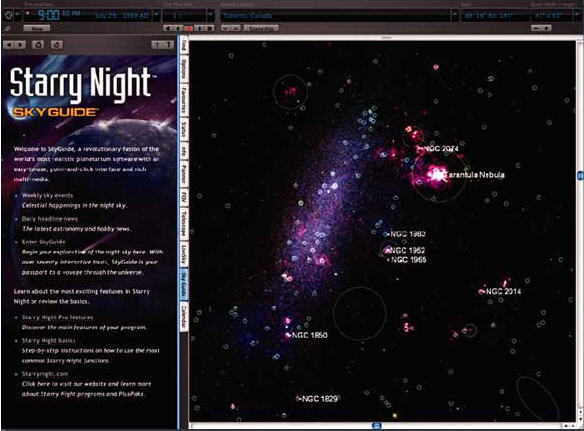Go back in SkyGuide pane
Image resolution: width=584 pixels, height=431 pixels.
click(x=10, y=45)
